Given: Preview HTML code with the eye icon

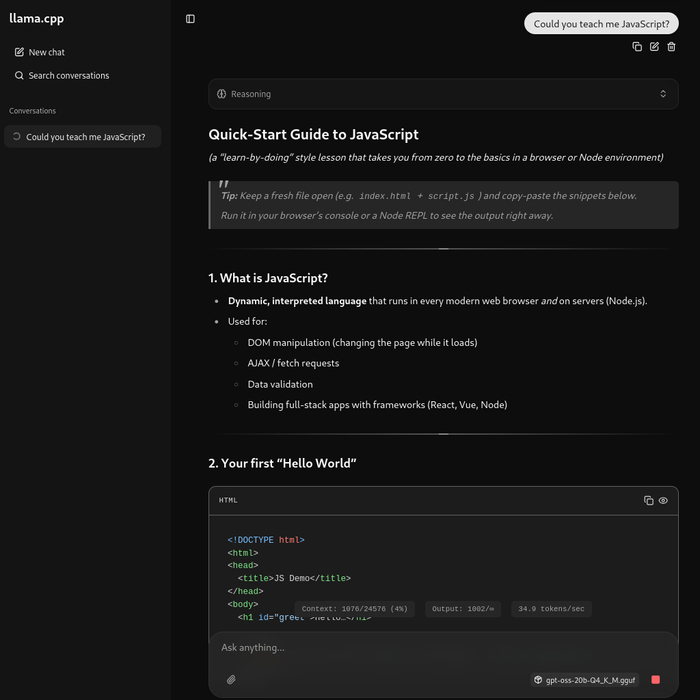Looking at the screenshot, I should point(663,500).
